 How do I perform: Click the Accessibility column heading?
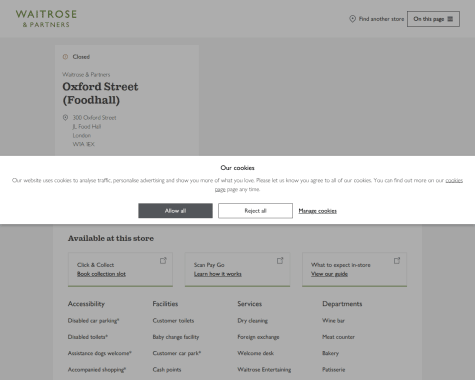pos(86,304)
